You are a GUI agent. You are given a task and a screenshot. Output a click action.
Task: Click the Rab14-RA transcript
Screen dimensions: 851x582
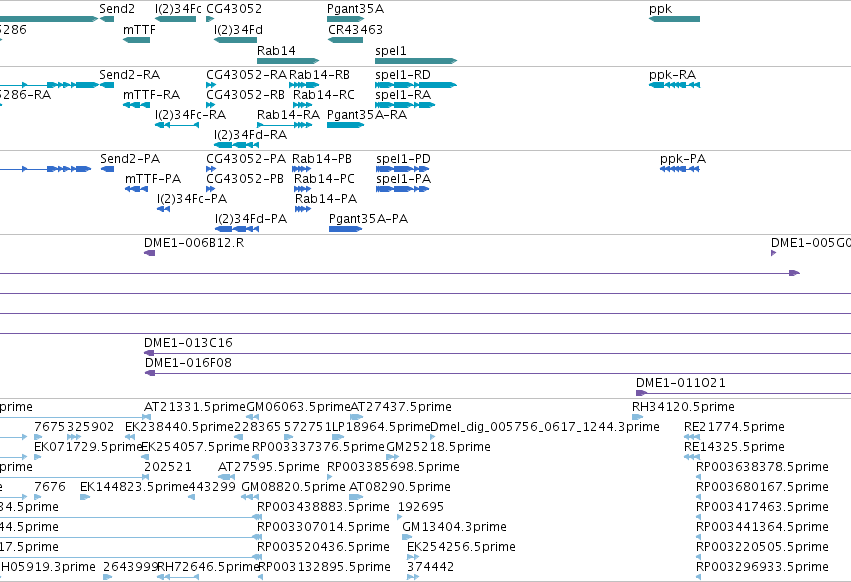pyautogui.click(x=284, y=125)
